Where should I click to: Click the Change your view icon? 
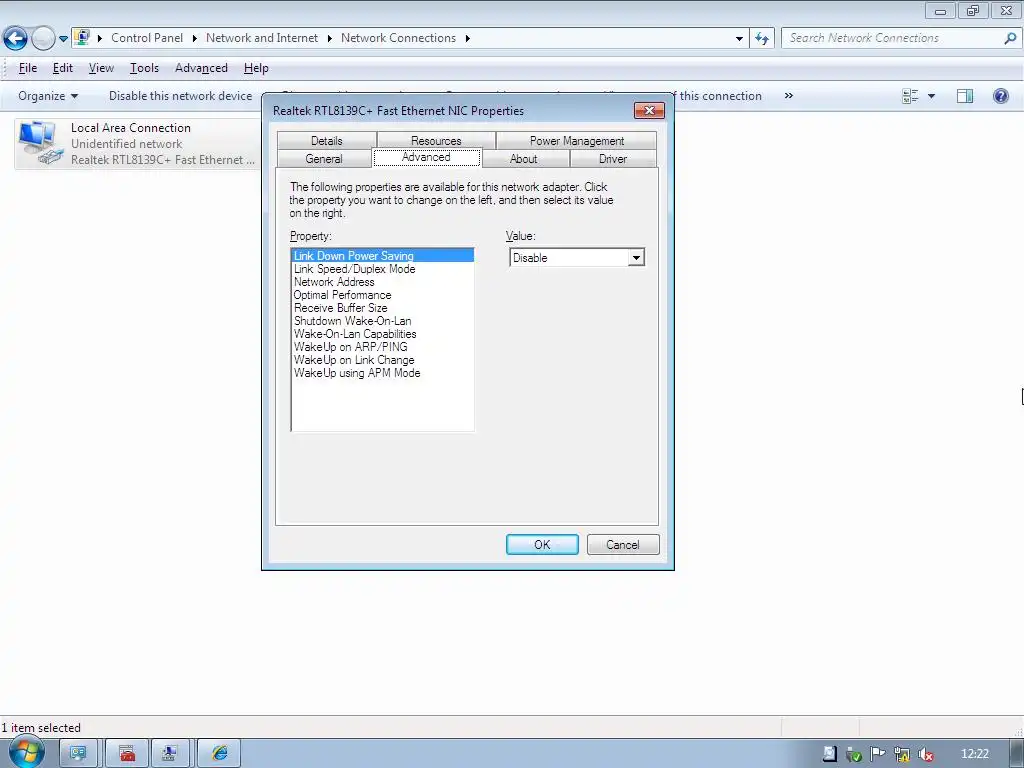point(910,97)
